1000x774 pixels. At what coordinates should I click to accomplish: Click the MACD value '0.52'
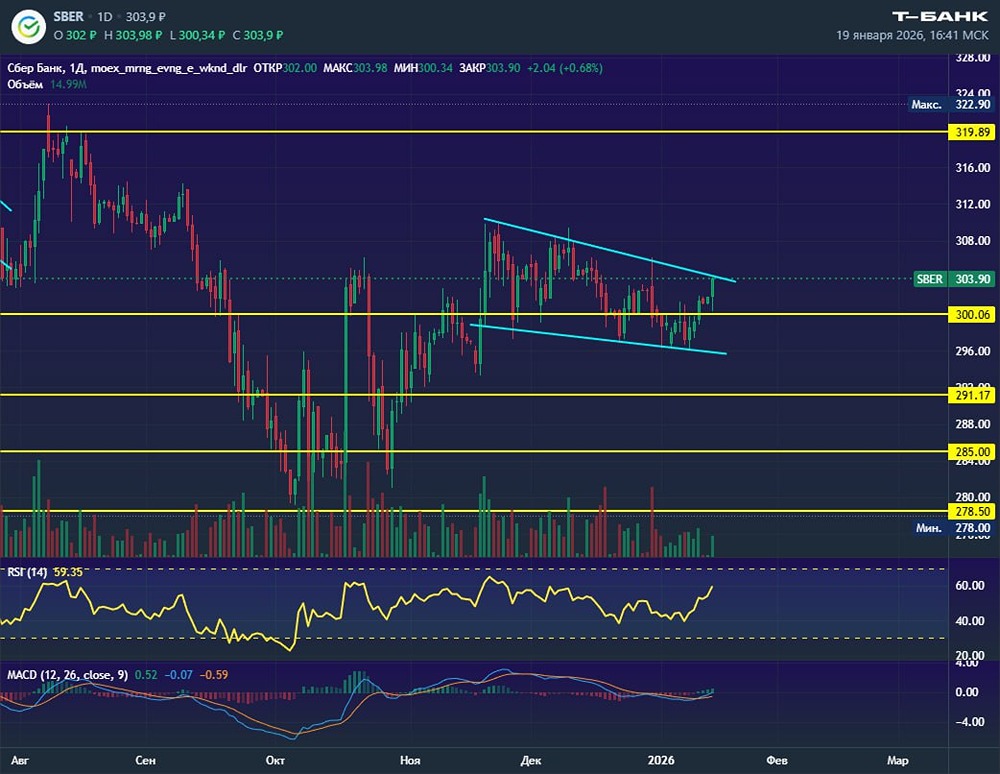coord(146,675)
